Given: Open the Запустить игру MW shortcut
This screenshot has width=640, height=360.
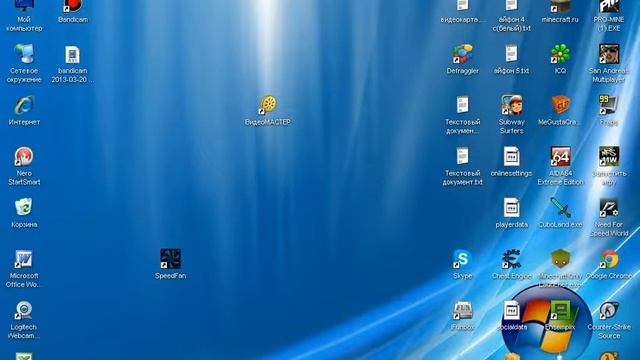Looking at the screenshot, I should click(609, 156).
